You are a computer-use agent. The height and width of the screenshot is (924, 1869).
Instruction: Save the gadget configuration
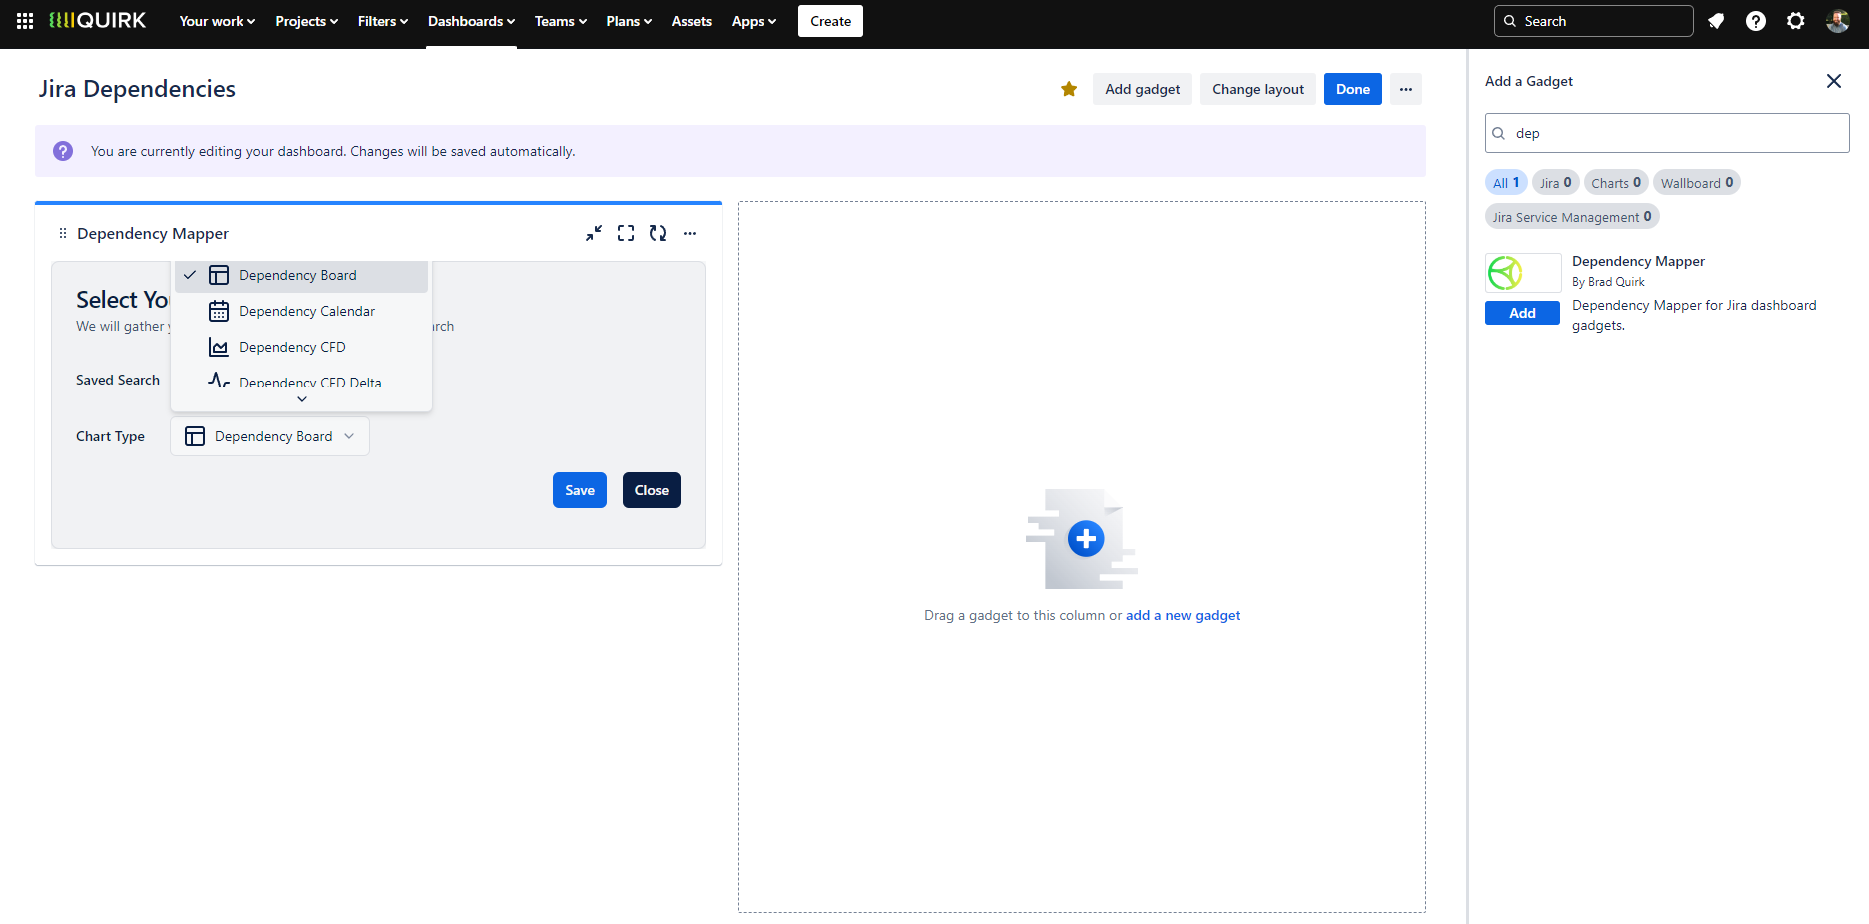coord(580,490)
